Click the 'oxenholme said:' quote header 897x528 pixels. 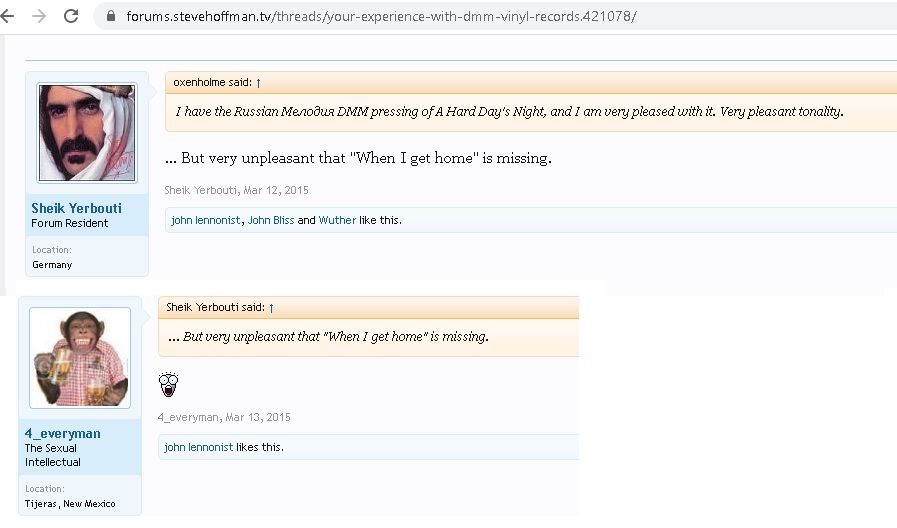pos(212,82)
